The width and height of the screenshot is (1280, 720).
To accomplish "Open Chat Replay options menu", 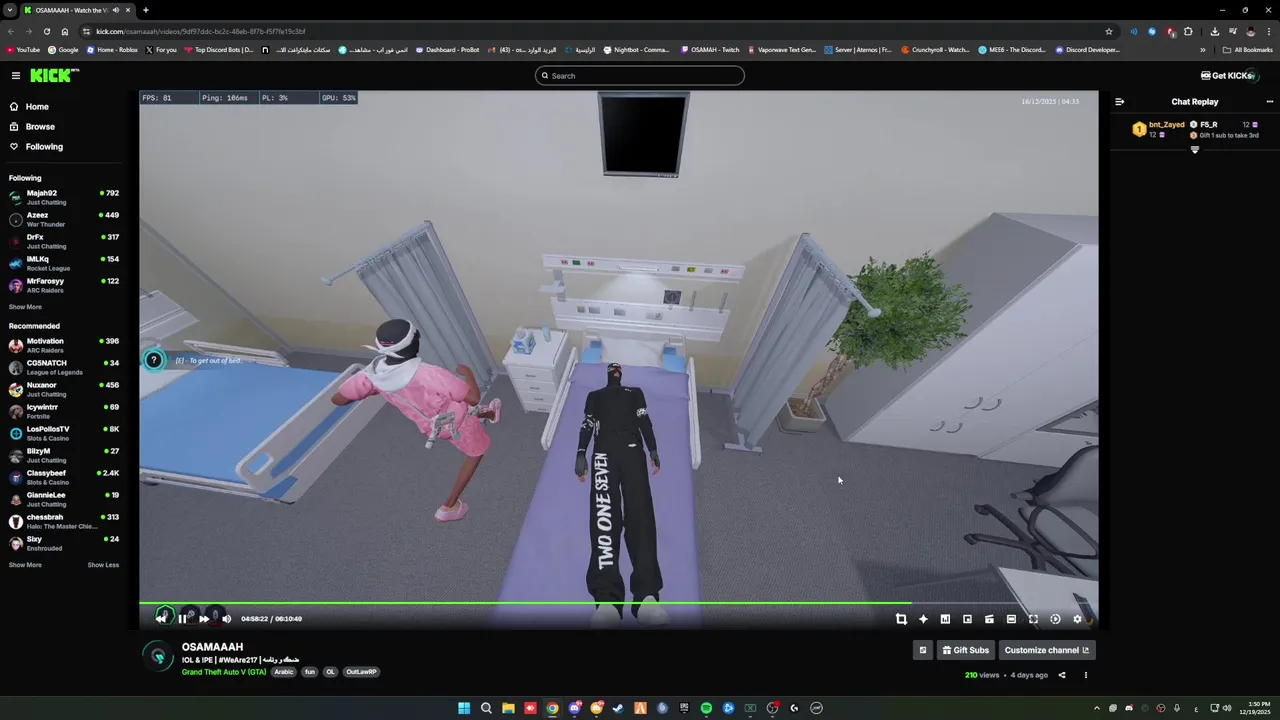I will (1270, 101).
